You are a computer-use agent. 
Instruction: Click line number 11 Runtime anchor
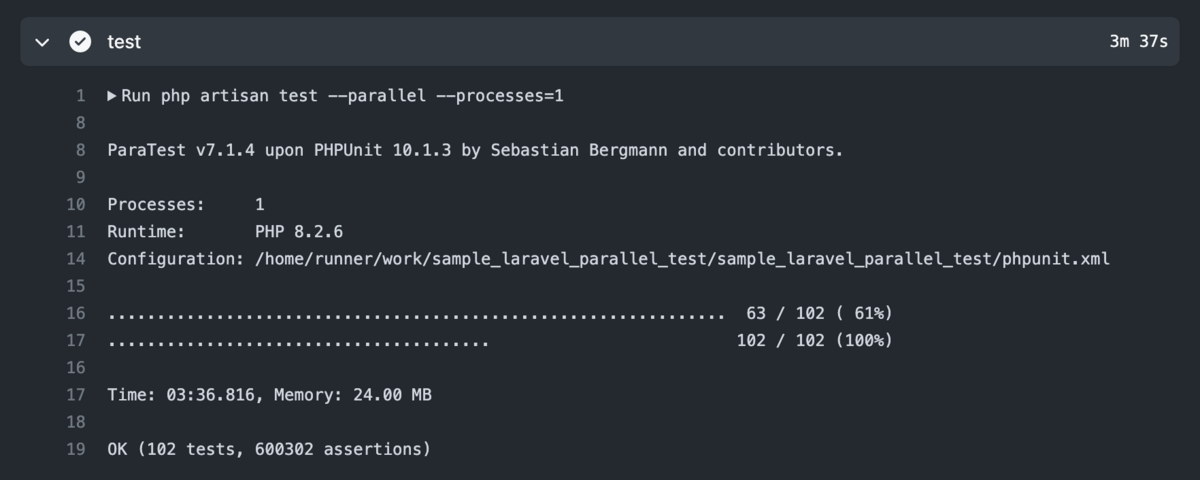pos(76,231)
